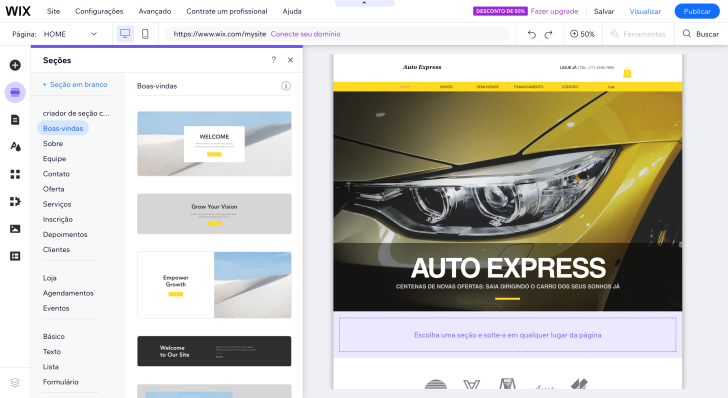Click the FINANCIAMENTO item in site navigation
Image resolution: width=728 pixels, height=398 pixels.
click(x=528, y=87)
